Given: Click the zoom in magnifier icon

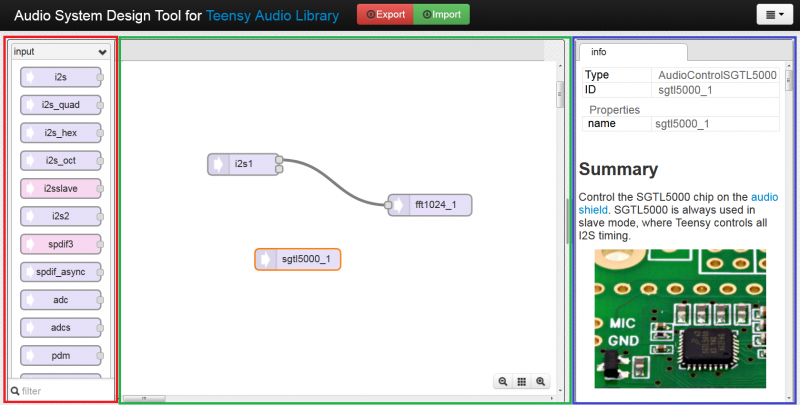Looking at the screenshot, I should [x=541, y=381].
